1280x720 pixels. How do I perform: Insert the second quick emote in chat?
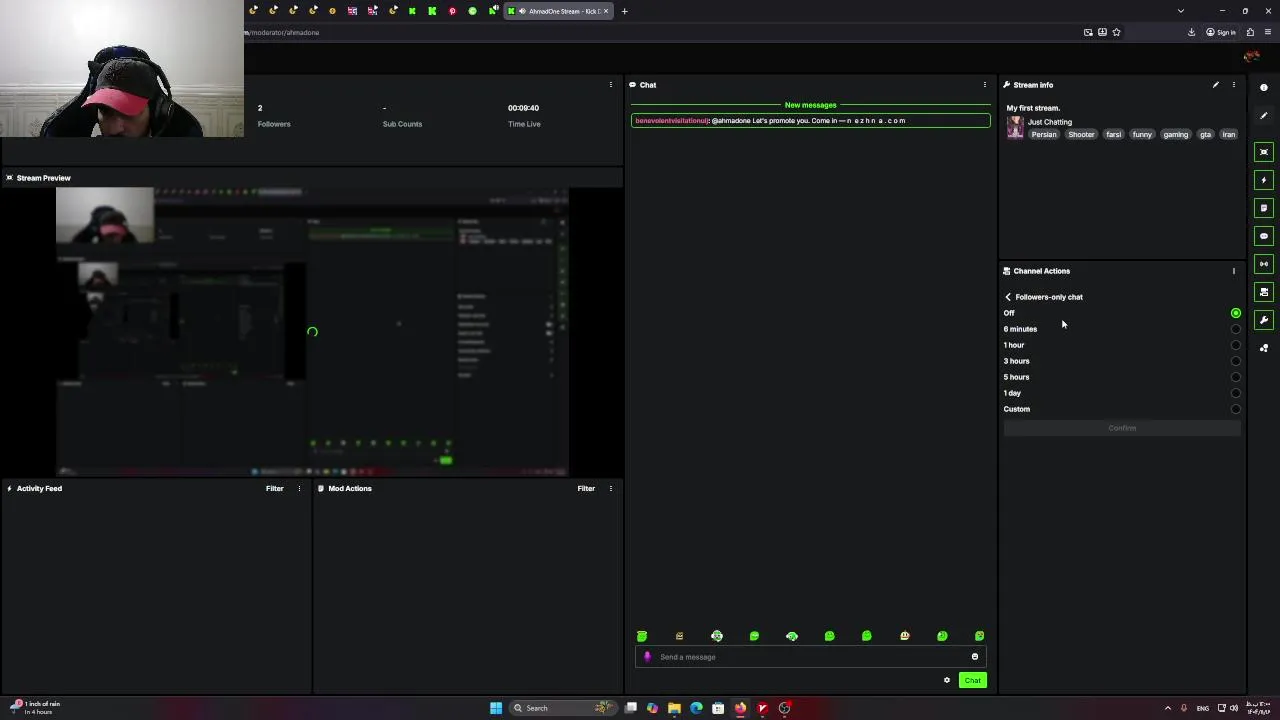tap(680, 636)
